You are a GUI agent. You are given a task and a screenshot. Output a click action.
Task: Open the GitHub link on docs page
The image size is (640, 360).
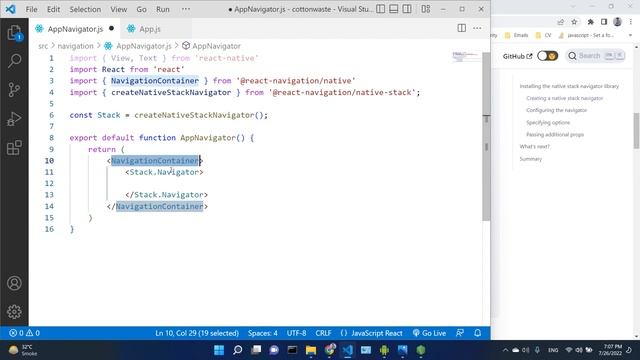click(x=518, y=56)
